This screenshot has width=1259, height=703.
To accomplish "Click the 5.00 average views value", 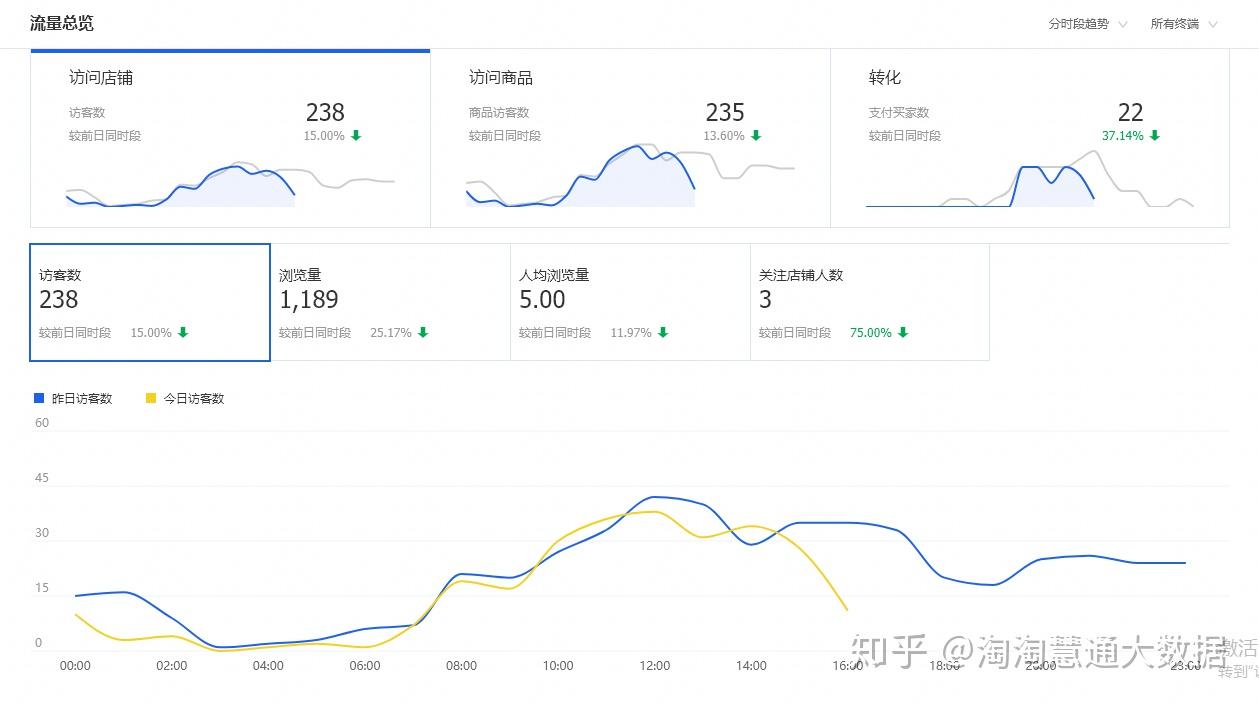I will [542, 299].
